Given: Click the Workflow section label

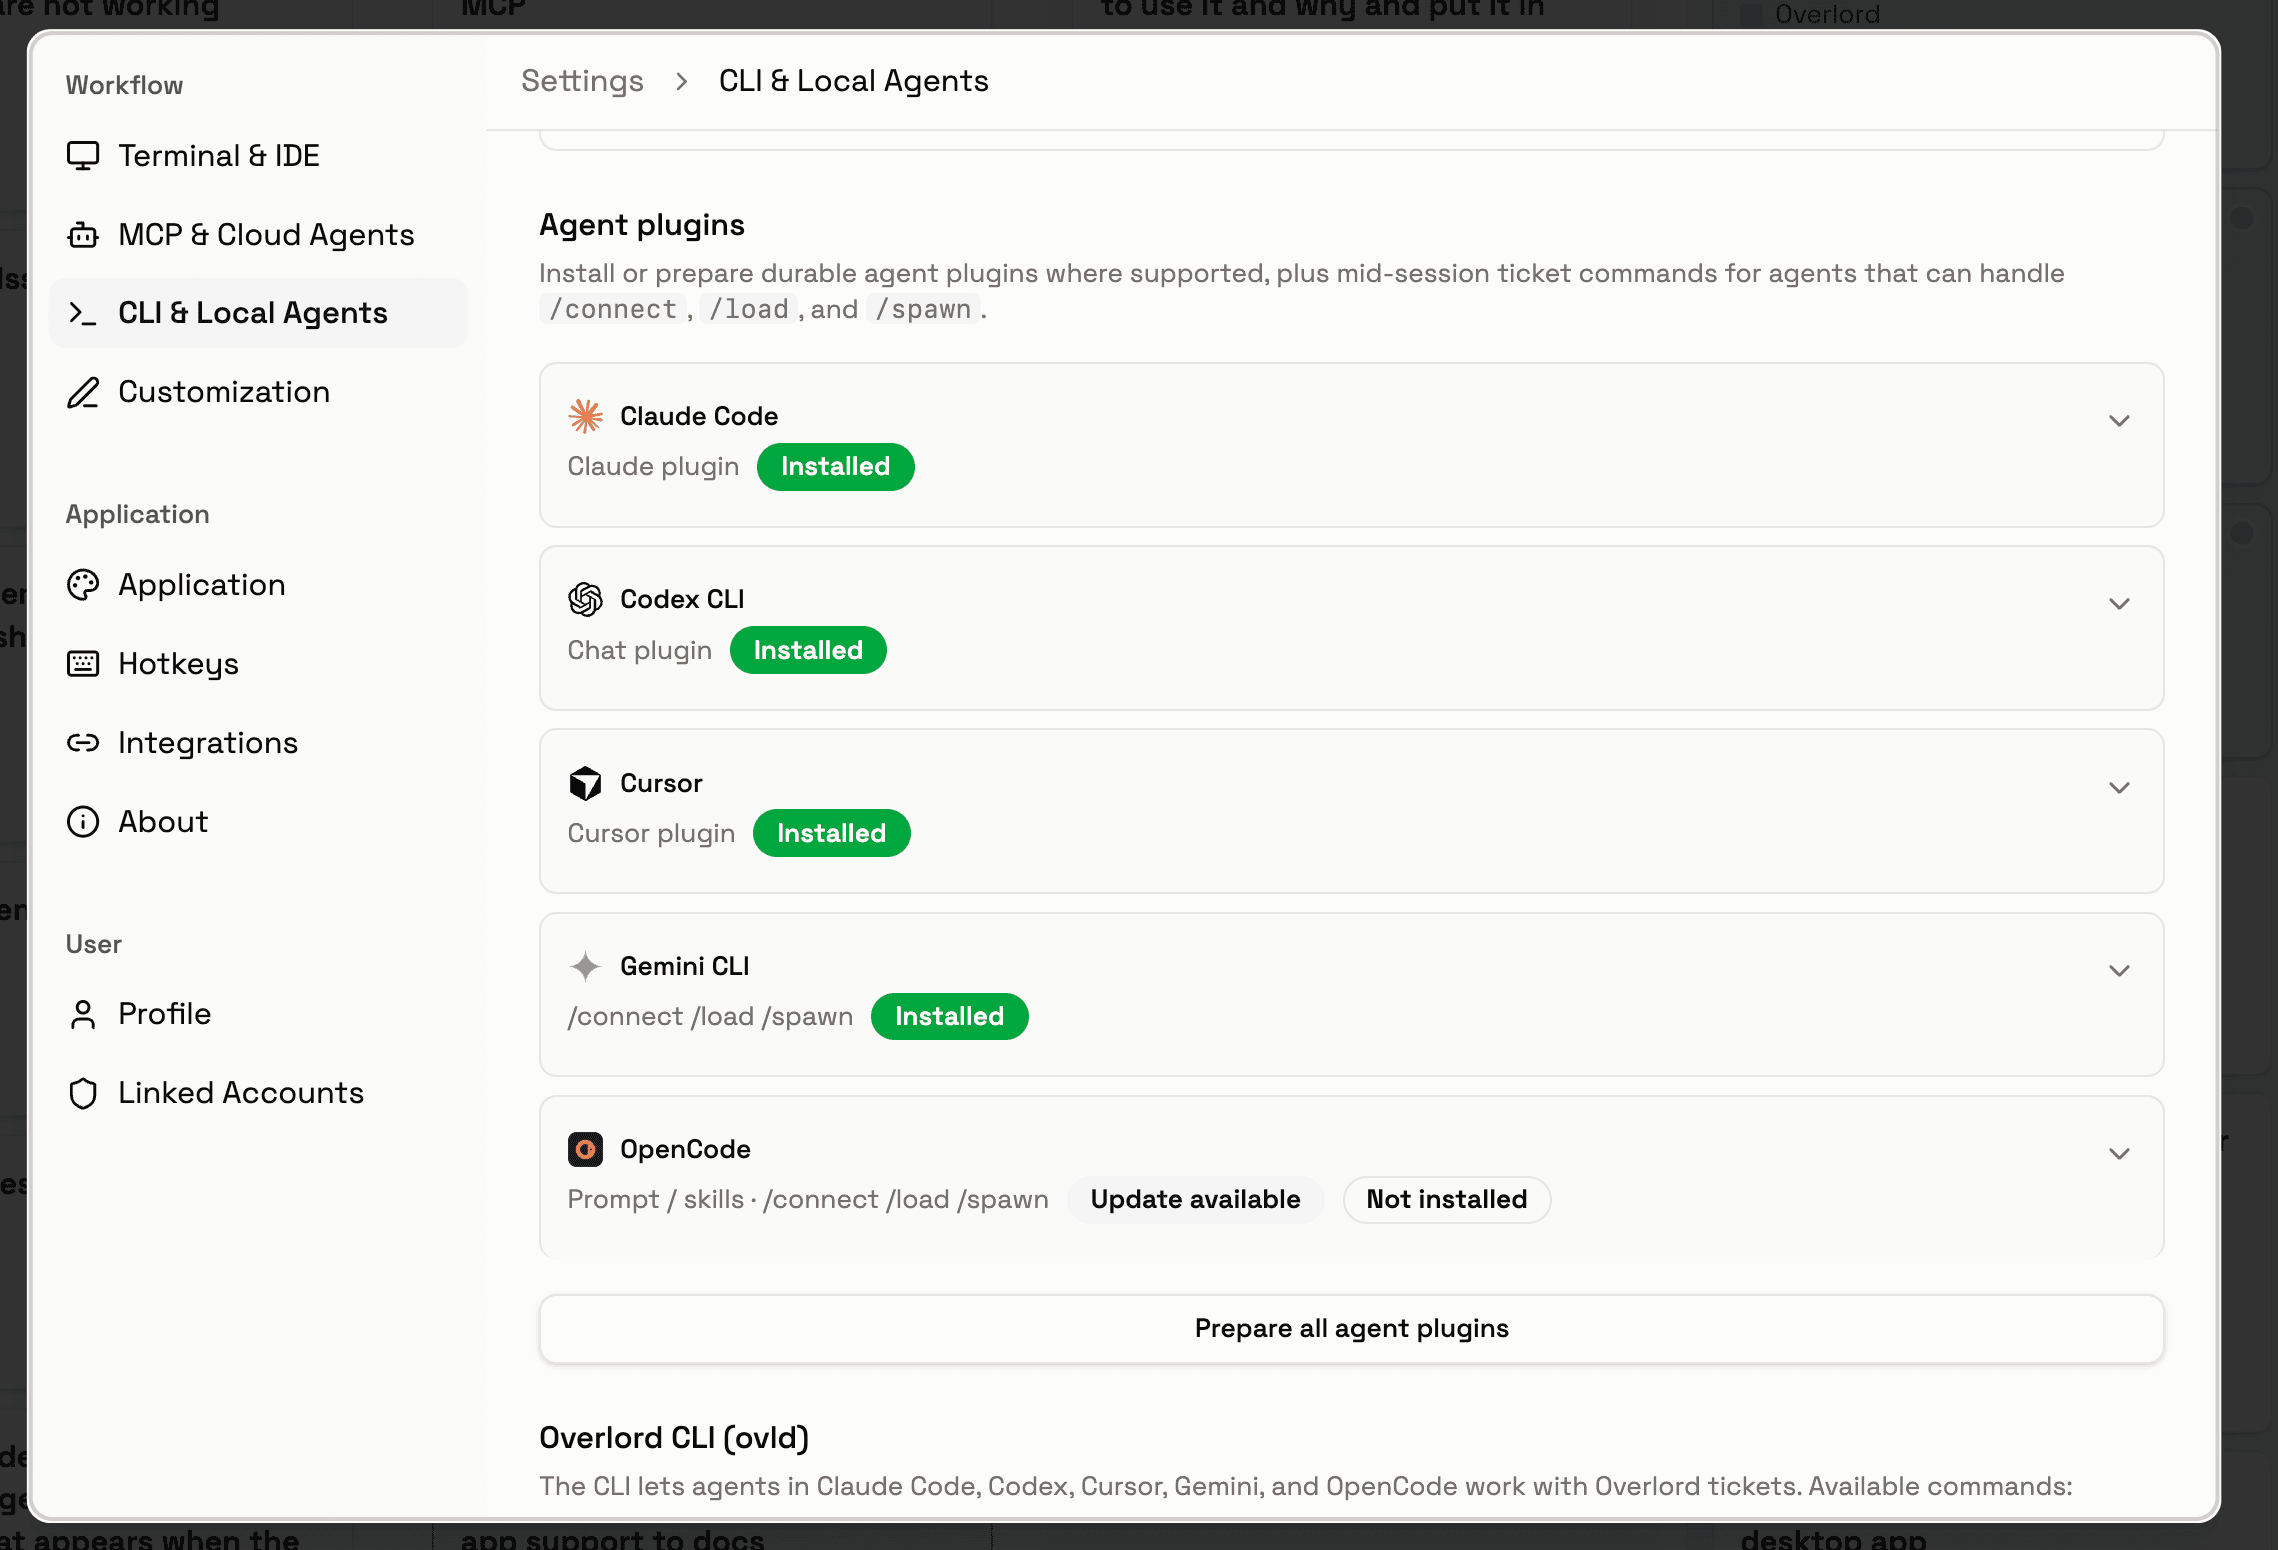Looking at the screenshot, I should 124,85.
